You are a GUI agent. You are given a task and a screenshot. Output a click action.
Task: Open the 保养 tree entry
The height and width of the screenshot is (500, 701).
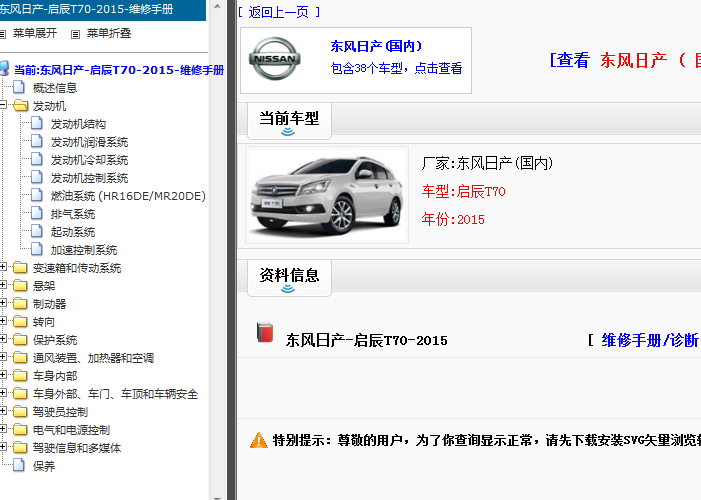(x=44, y=466)
